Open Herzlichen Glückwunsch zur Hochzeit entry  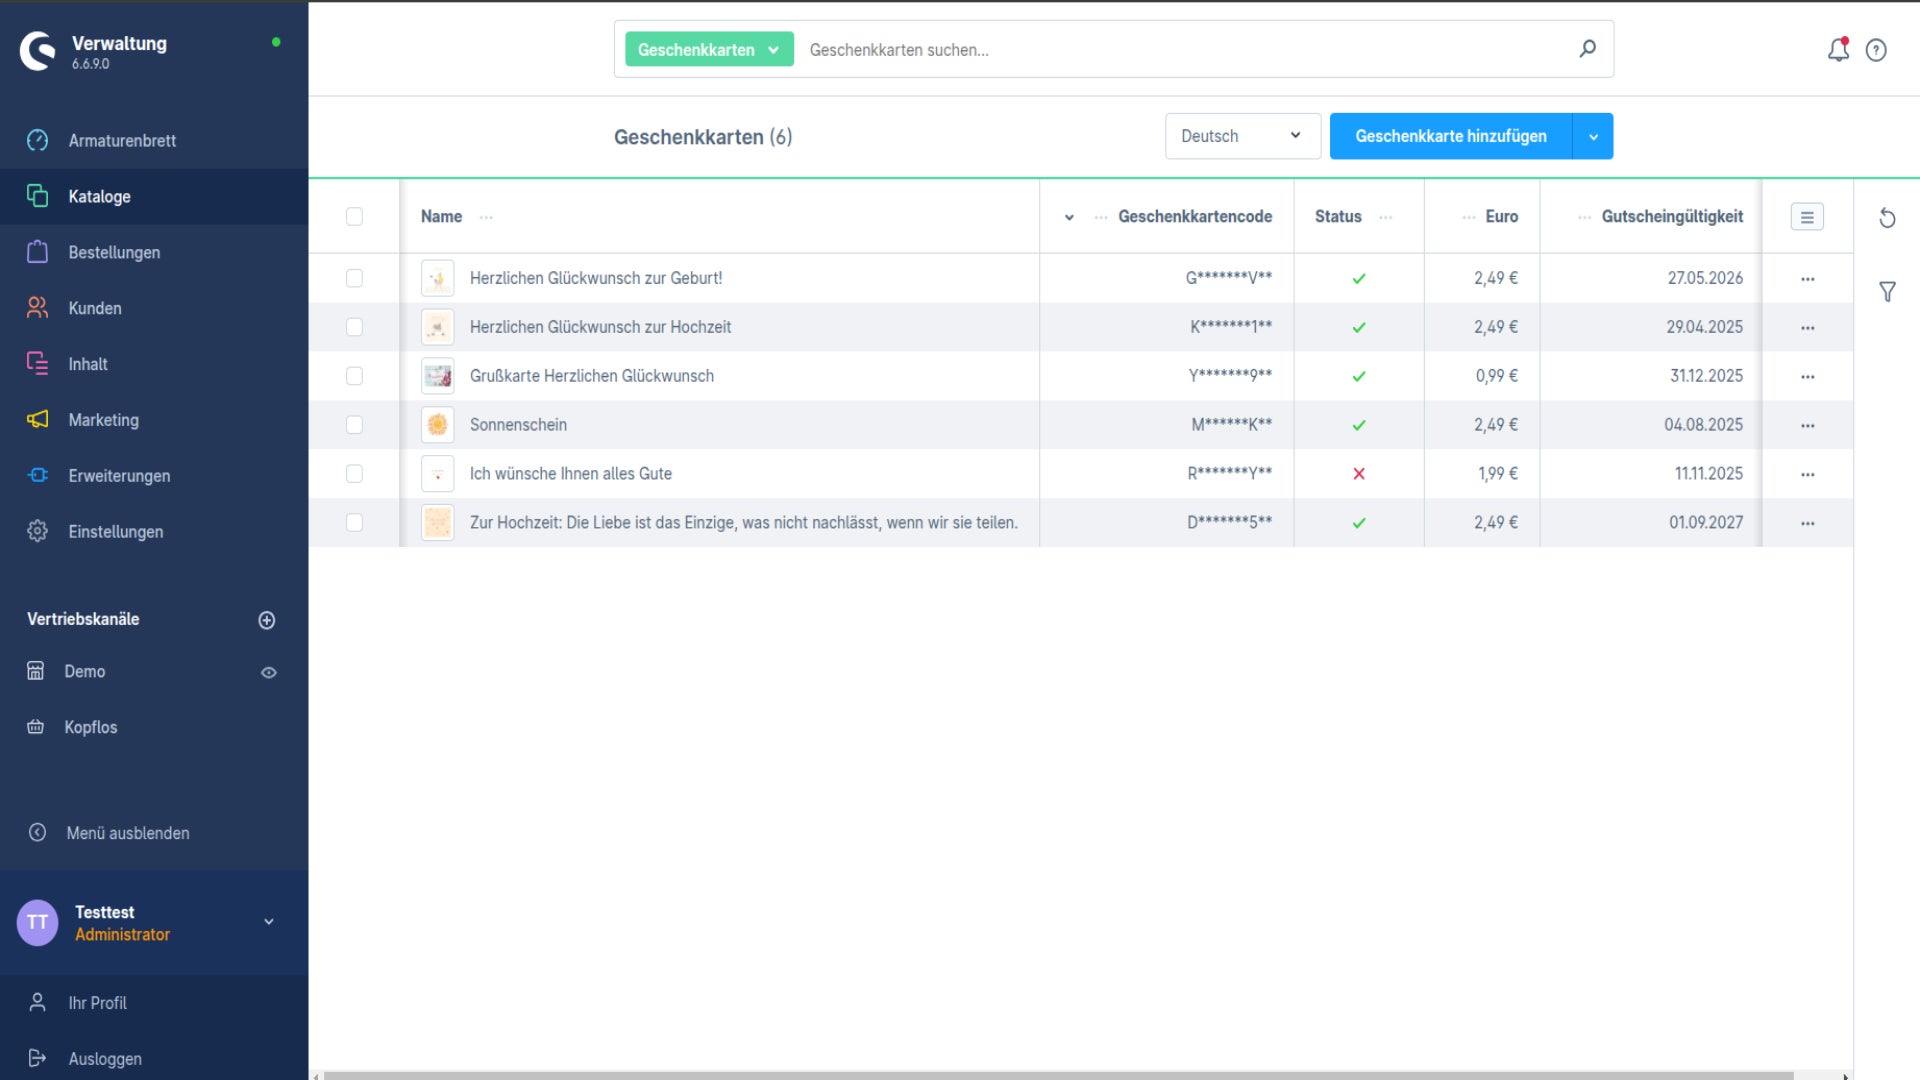tap(600, 327)
